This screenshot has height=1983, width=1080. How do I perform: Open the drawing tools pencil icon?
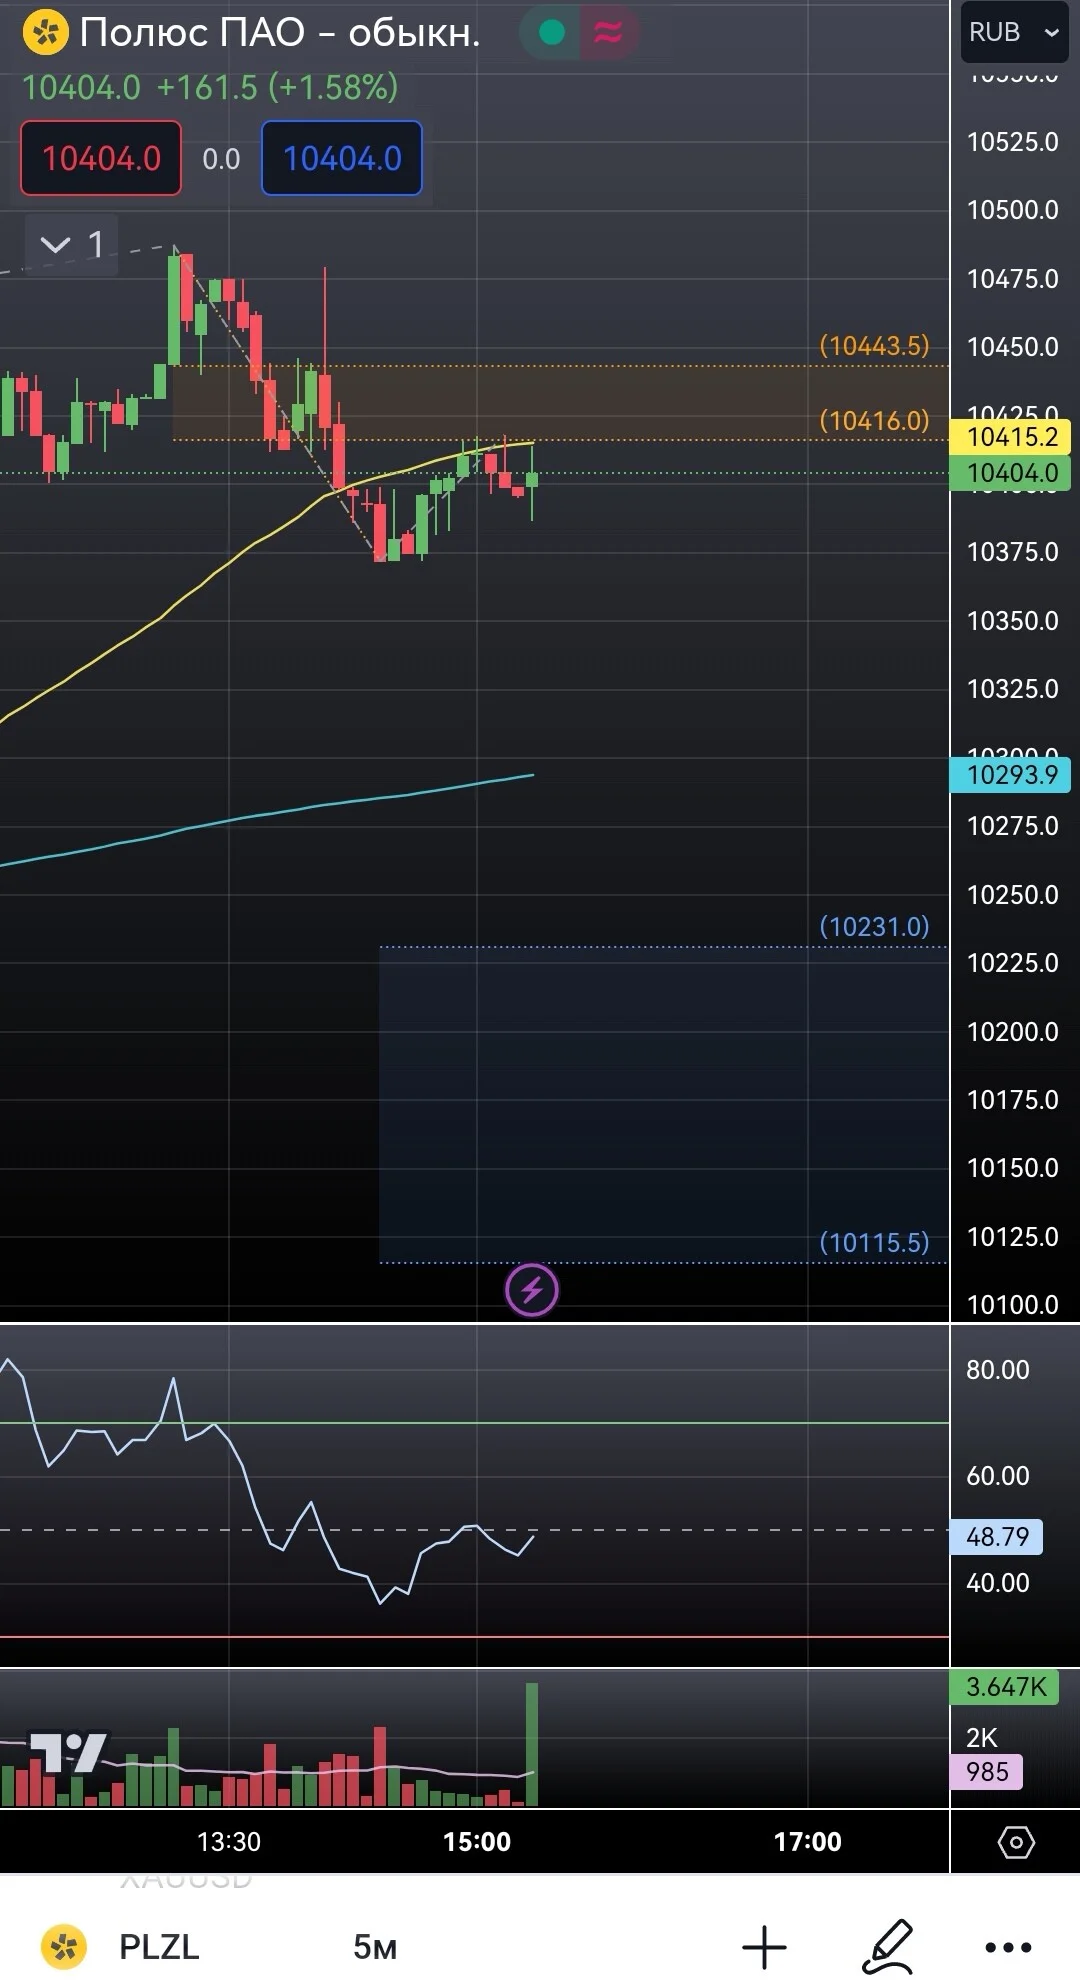tap(888, 1947)
